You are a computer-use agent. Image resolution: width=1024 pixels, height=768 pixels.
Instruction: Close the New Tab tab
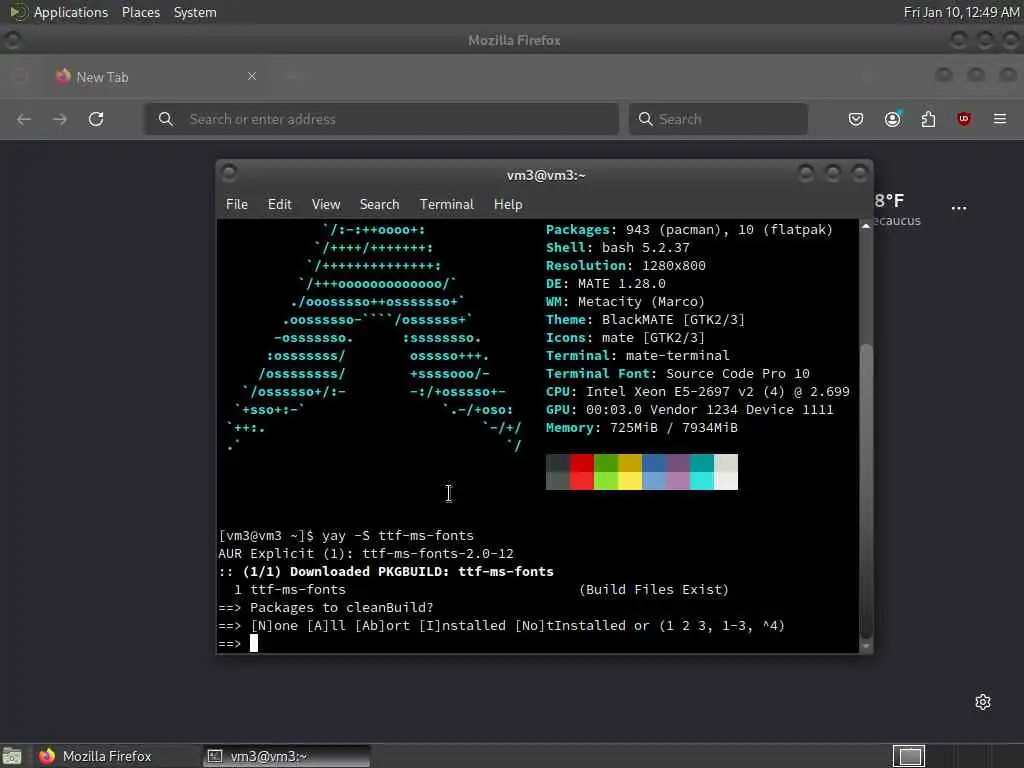(252, 76)
